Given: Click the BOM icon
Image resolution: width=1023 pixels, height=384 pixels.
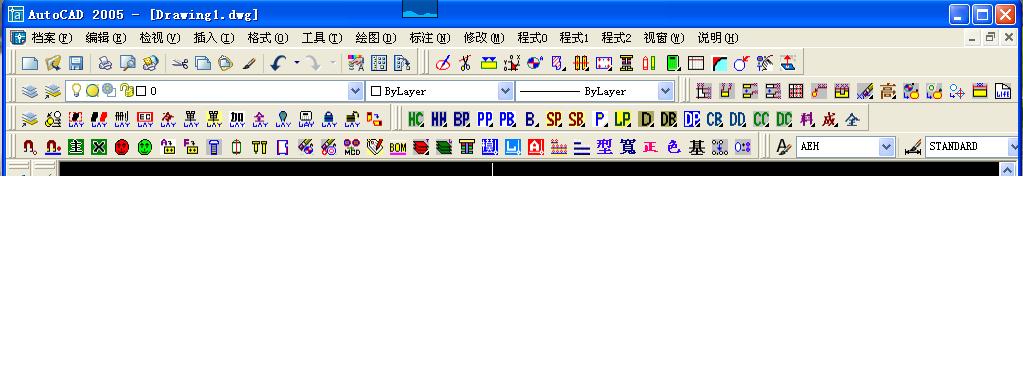Looking at the screenshot, I should click(398, 147).
